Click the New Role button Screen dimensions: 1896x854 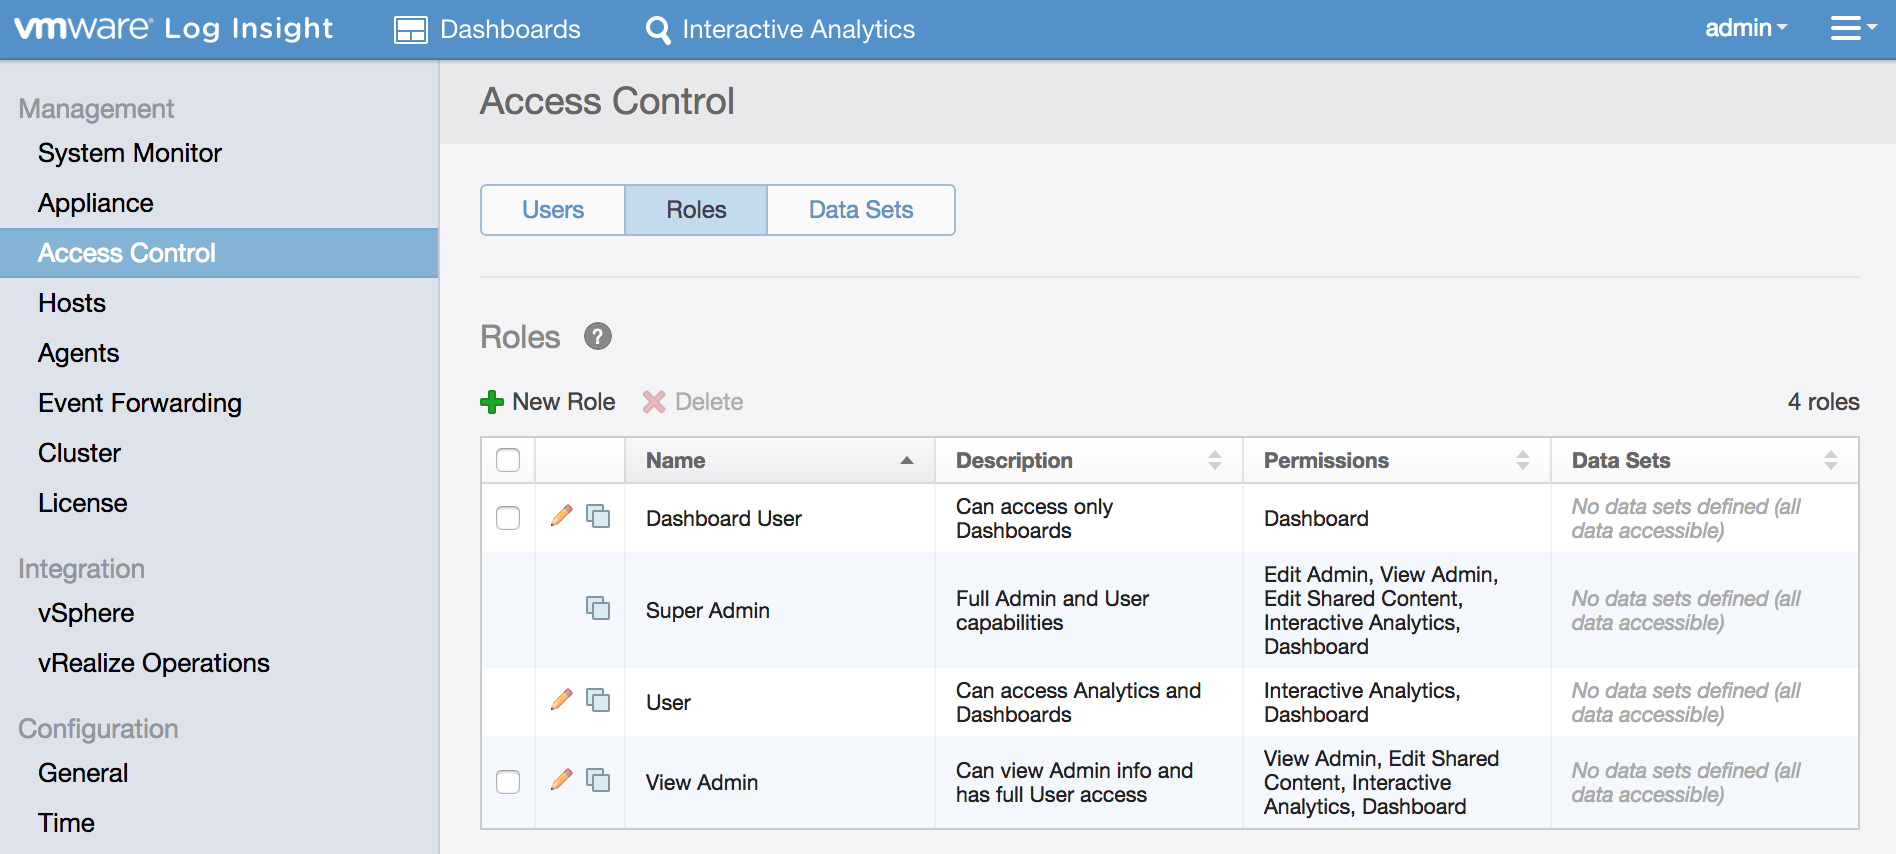[x=548, y=402]
